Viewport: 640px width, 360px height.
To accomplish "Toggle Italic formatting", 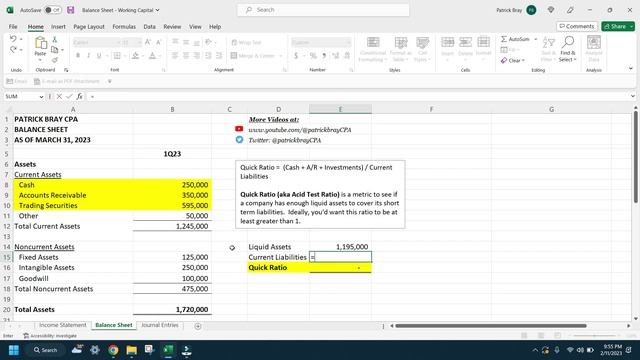I will pyautogui.click(x=88, y=56).
